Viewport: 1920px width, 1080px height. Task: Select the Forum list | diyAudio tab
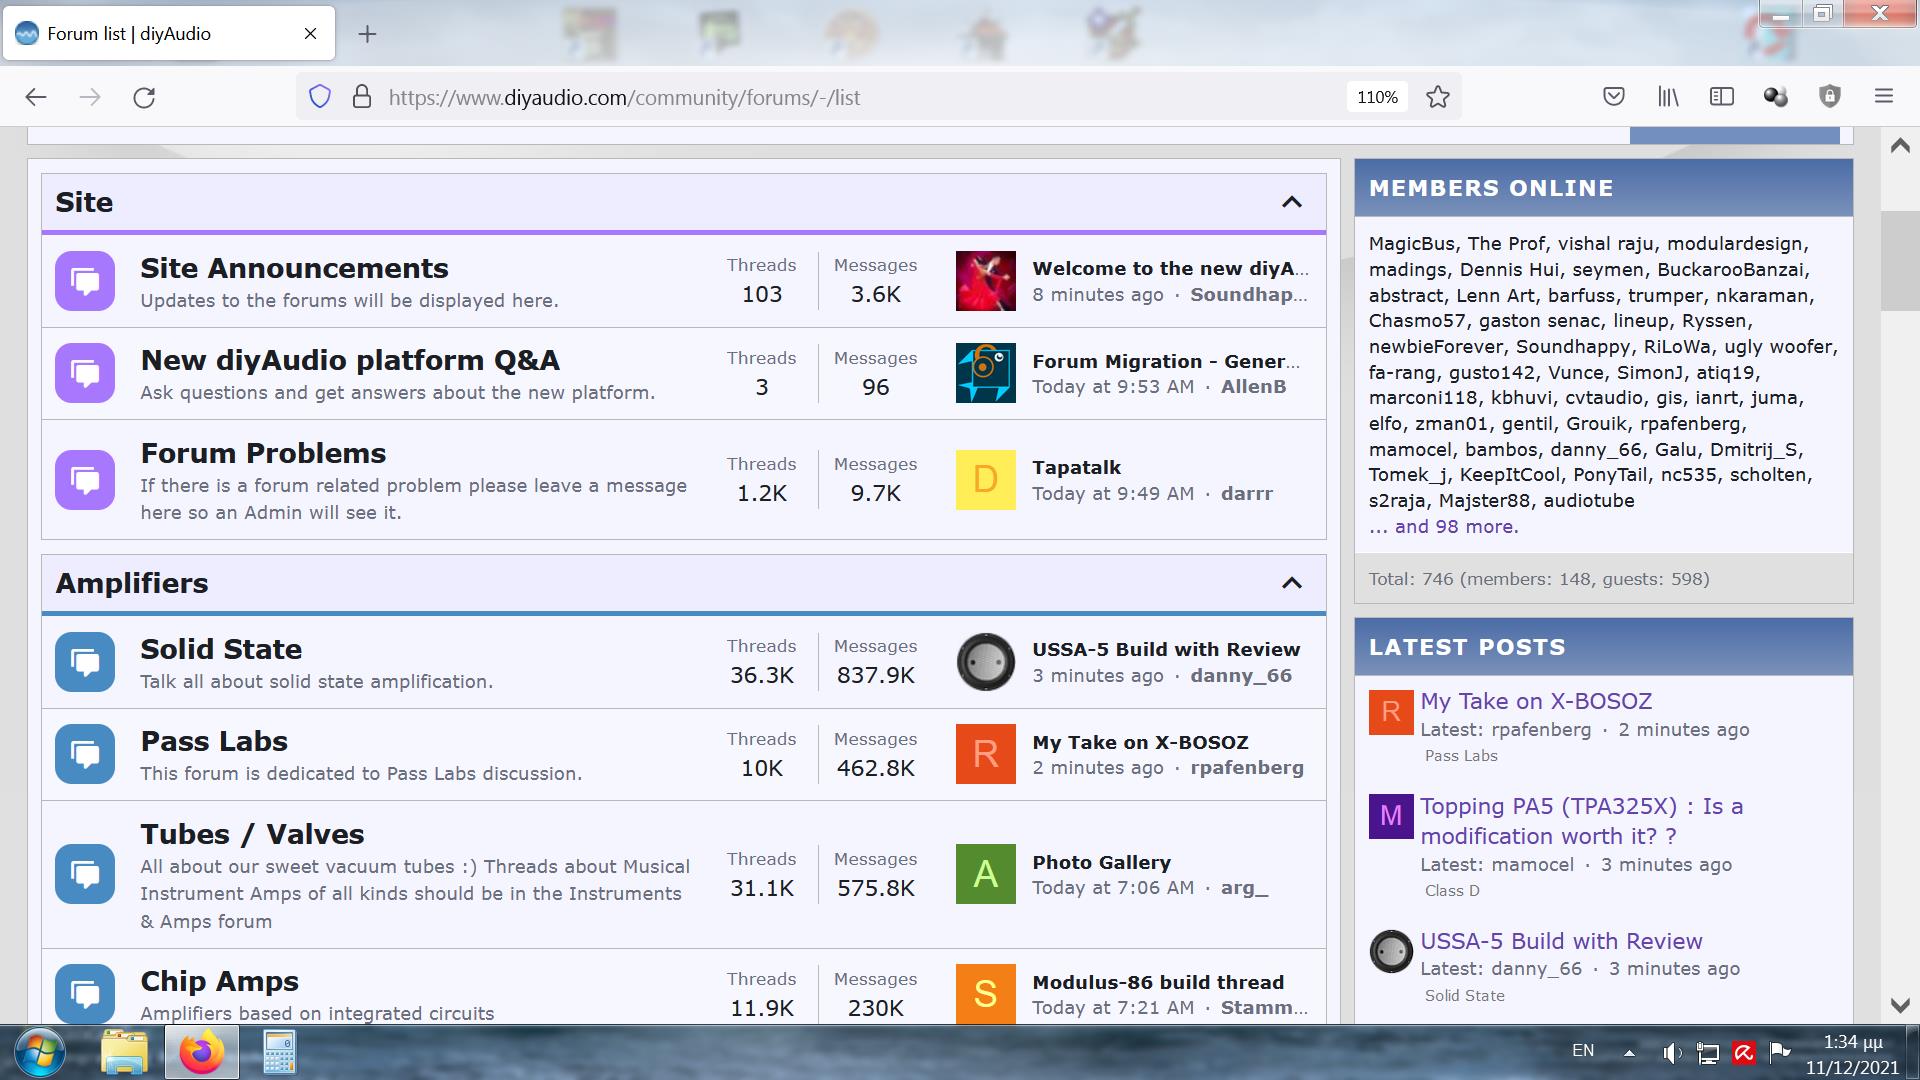point(169,34)
